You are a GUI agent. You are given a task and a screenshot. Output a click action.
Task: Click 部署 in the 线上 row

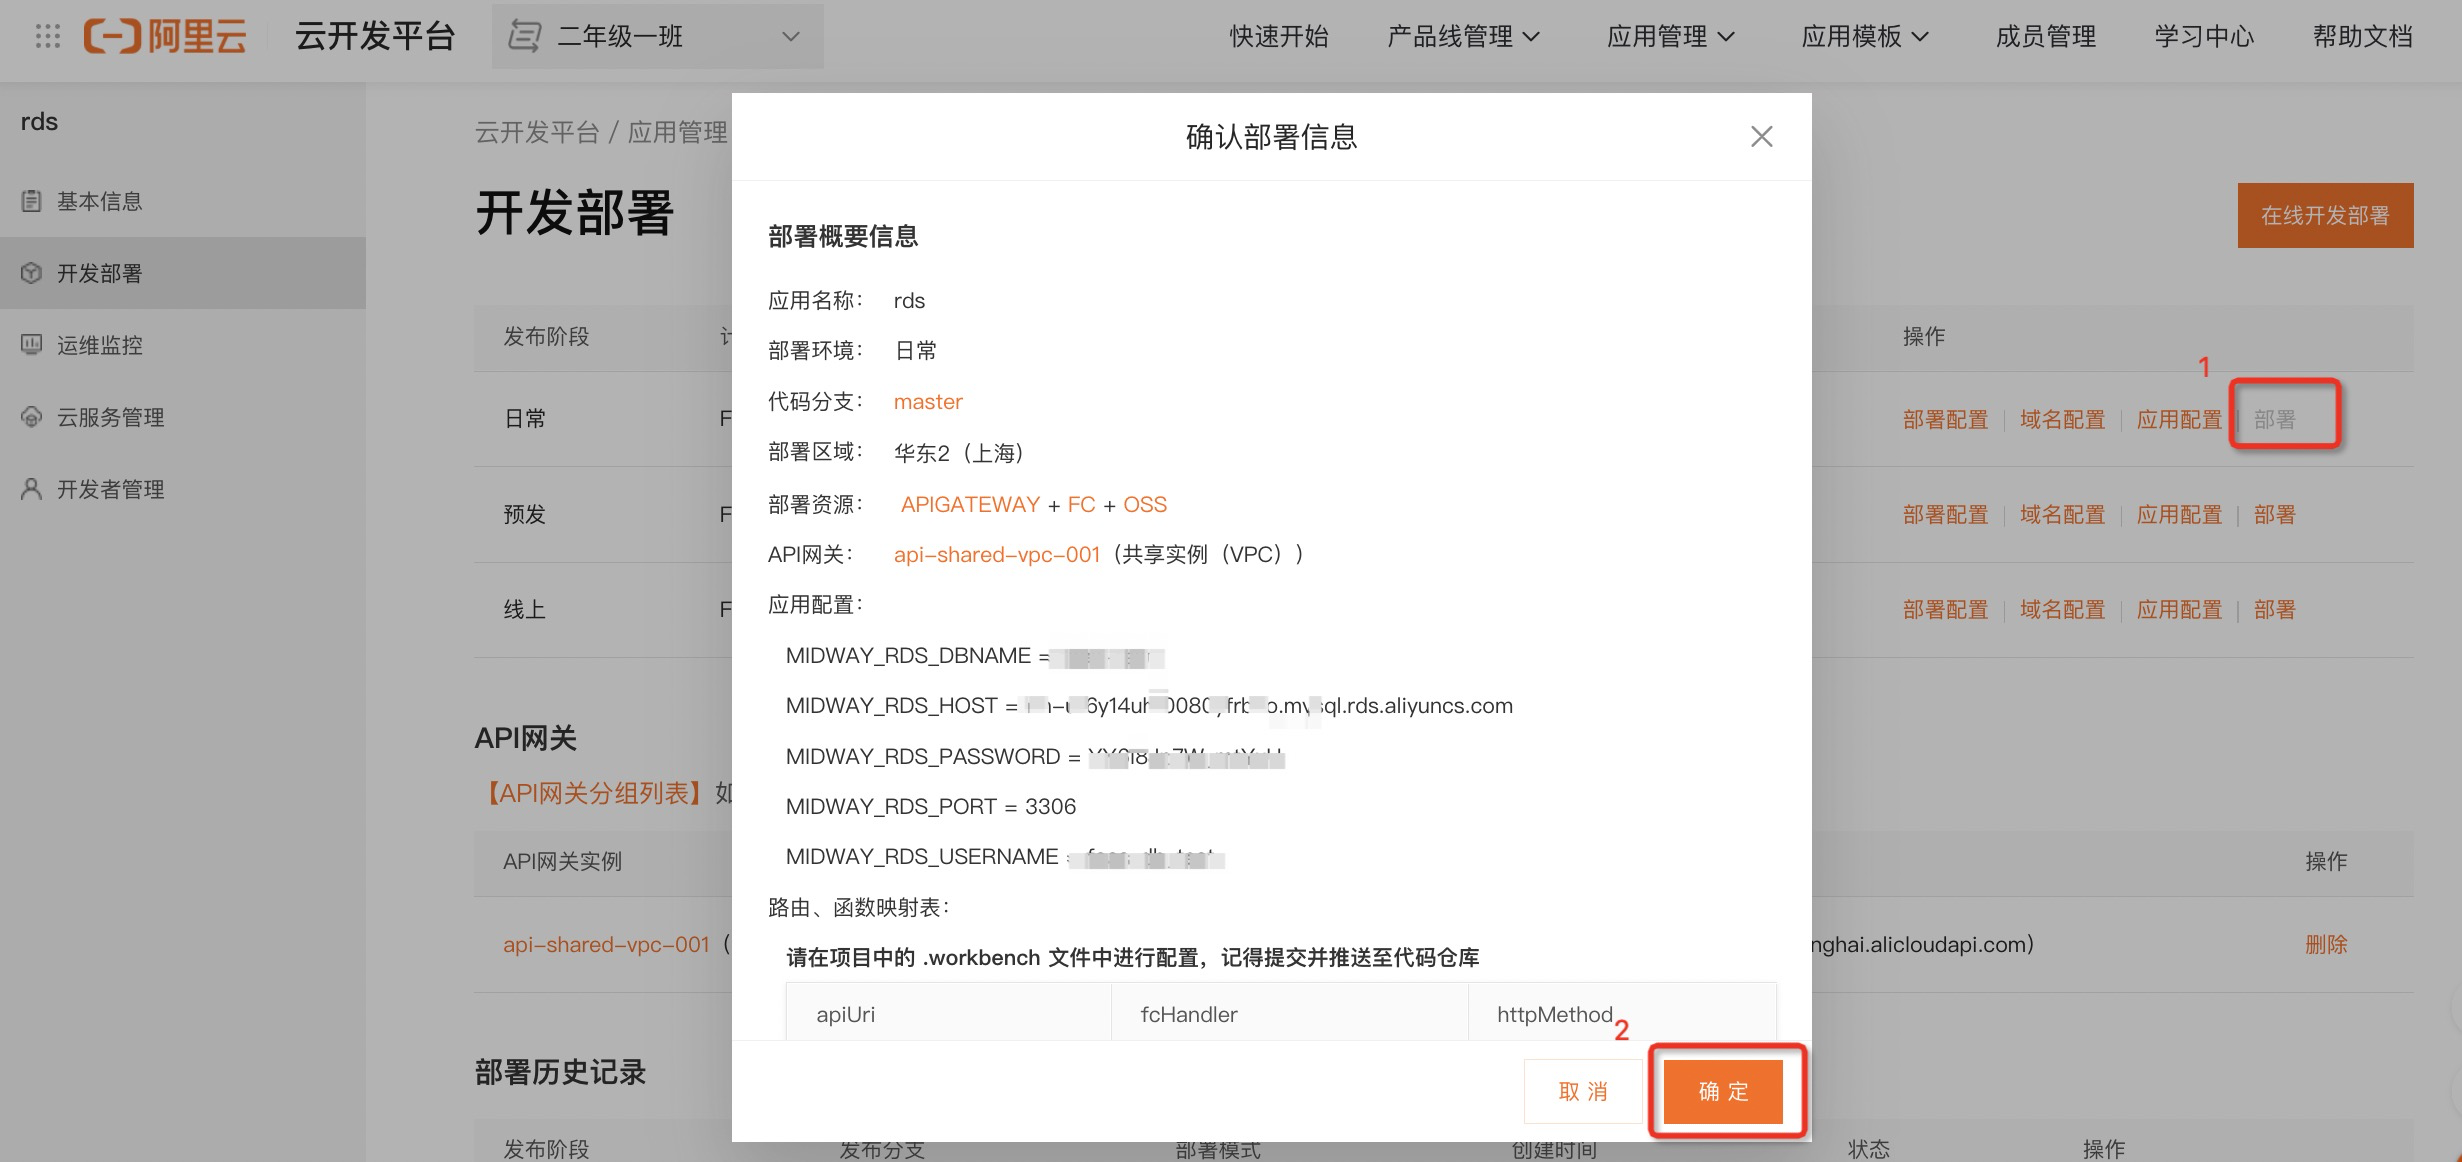[2275, 610]
